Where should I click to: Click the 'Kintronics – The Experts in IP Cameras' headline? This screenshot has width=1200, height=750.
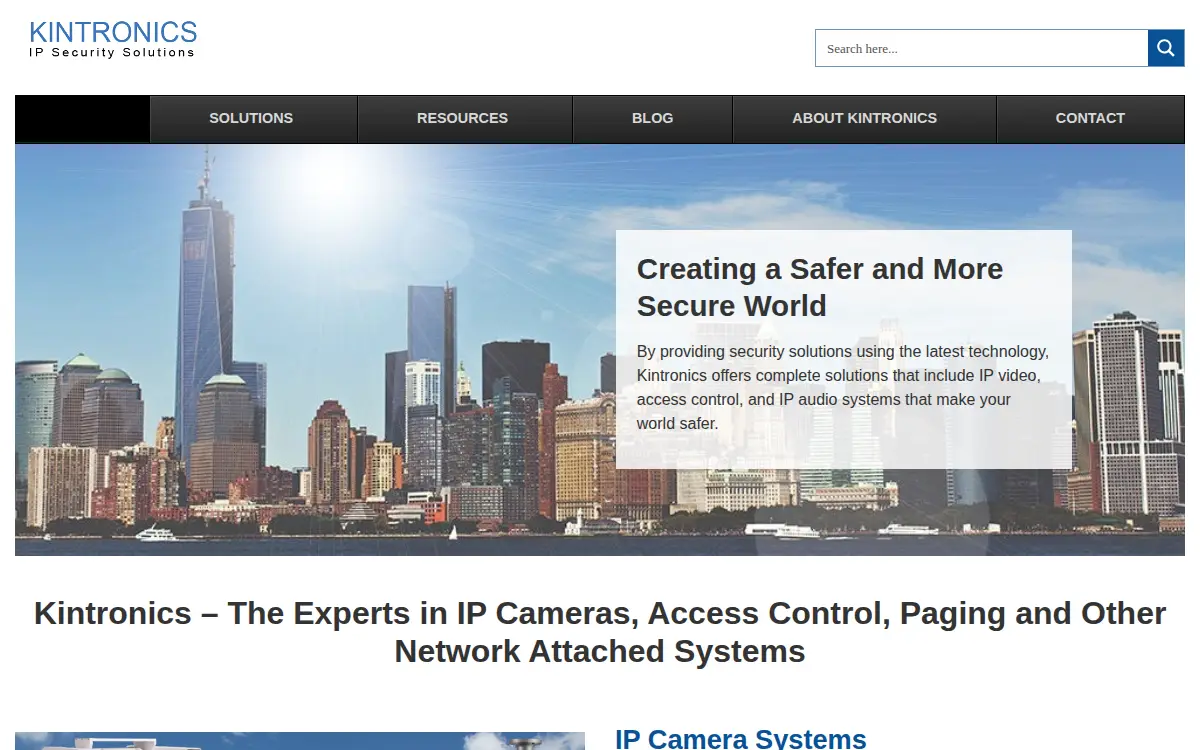[x=600, y=632]
